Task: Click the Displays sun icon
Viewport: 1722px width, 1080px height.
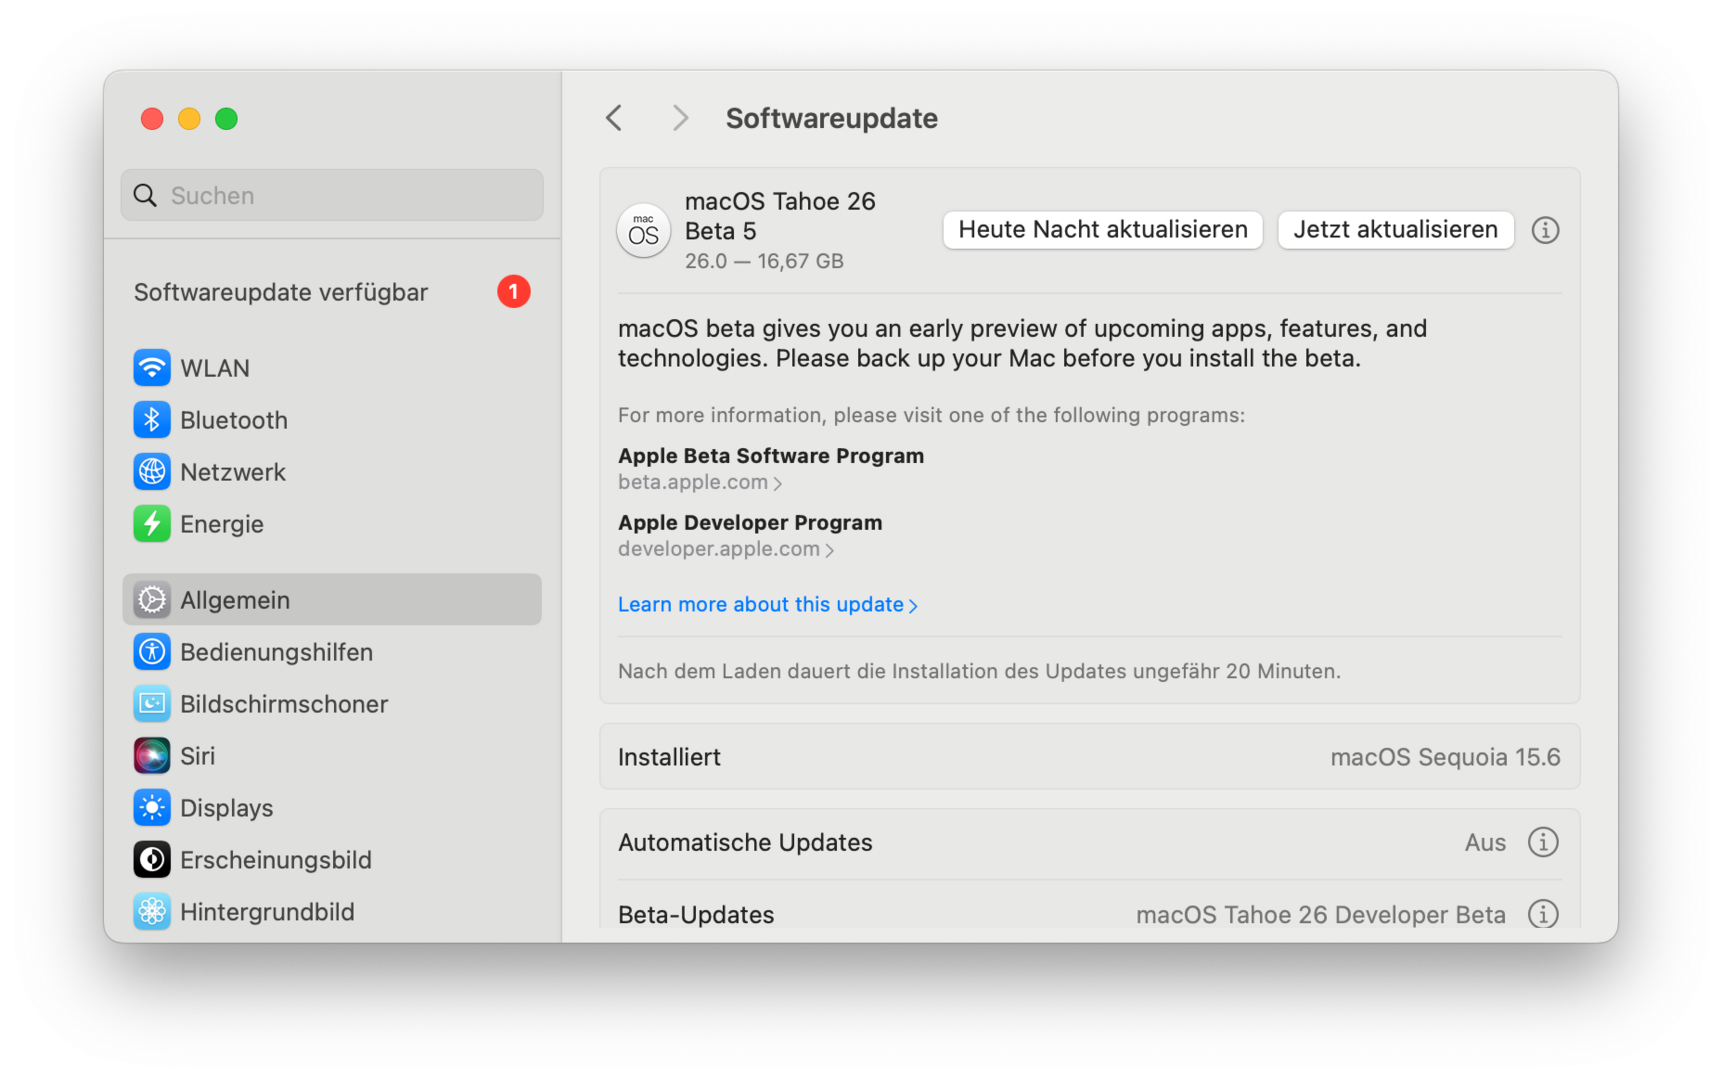Action: tap(152, 808)
